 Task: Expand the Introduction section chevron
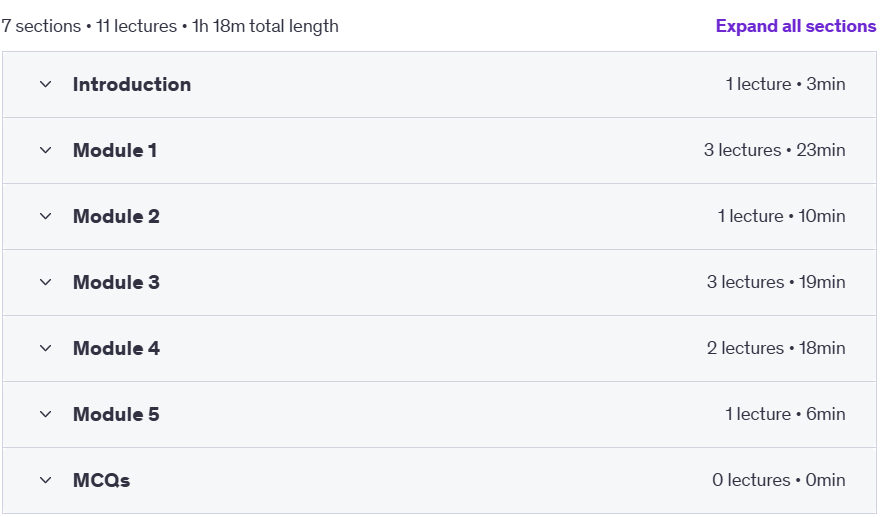[x=45, y=84]
